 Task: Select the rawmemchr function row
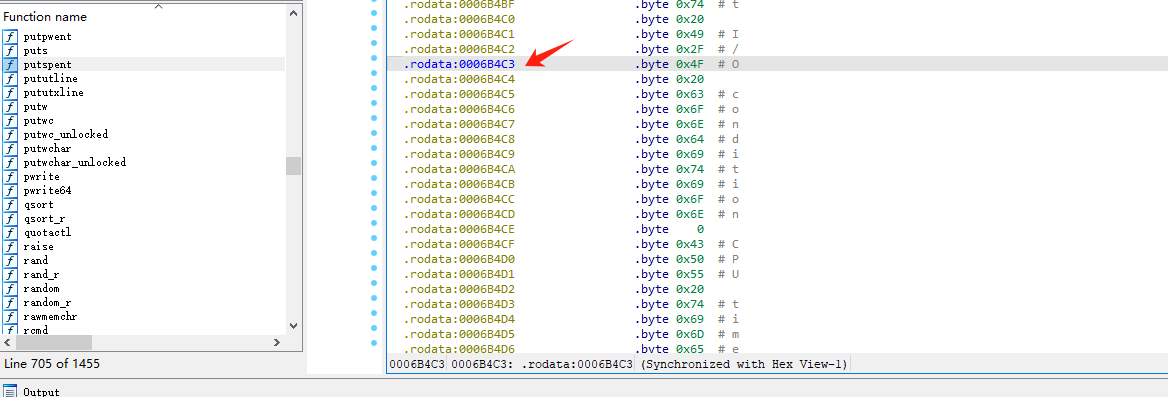point(143,317)
